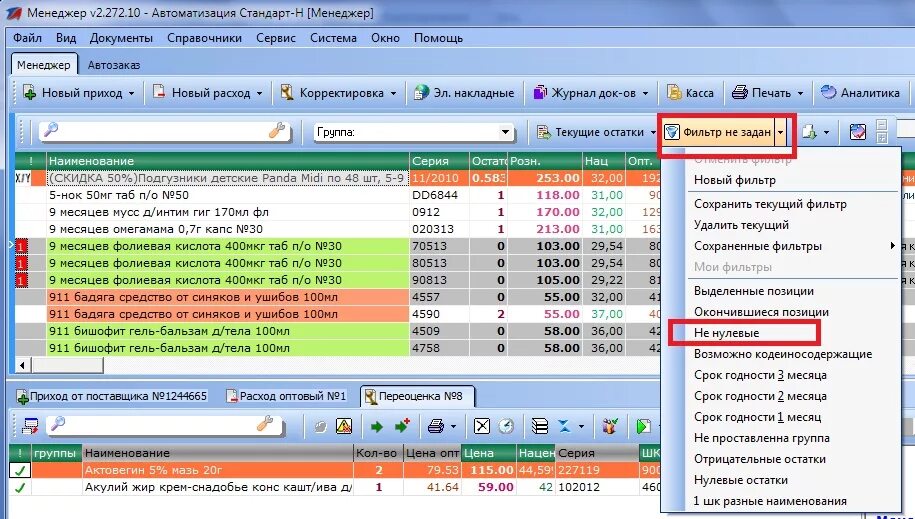
Task: Click the calendar check icon right of export
Action: pos(857,132)
